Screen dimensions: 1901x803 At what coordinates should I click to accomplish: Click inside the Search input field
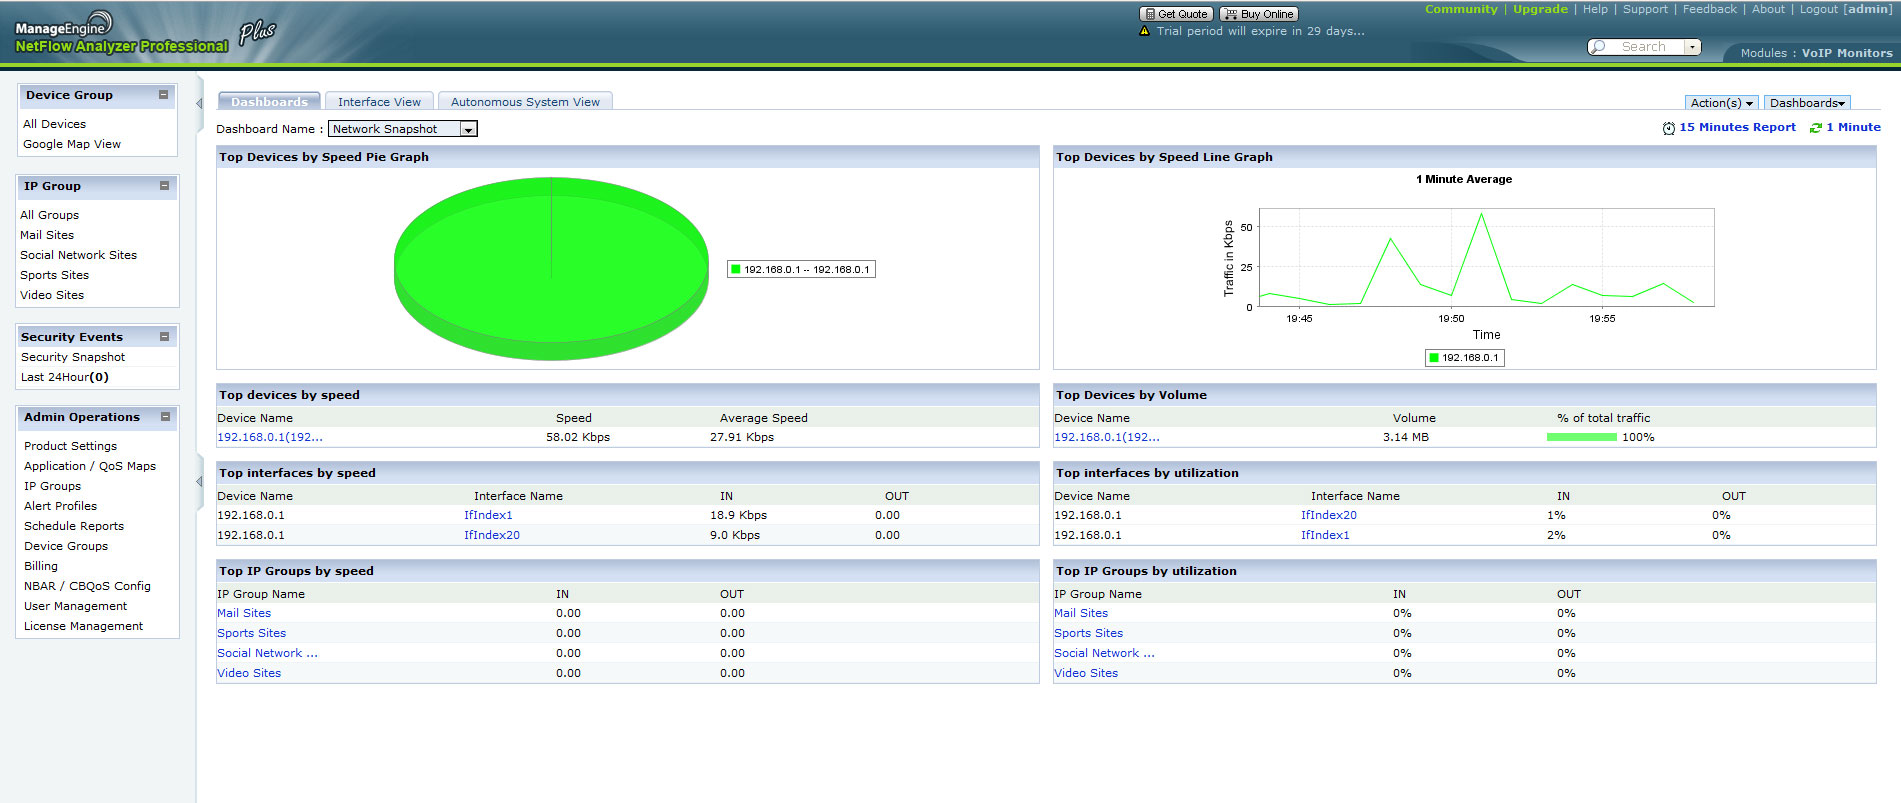1645,47
